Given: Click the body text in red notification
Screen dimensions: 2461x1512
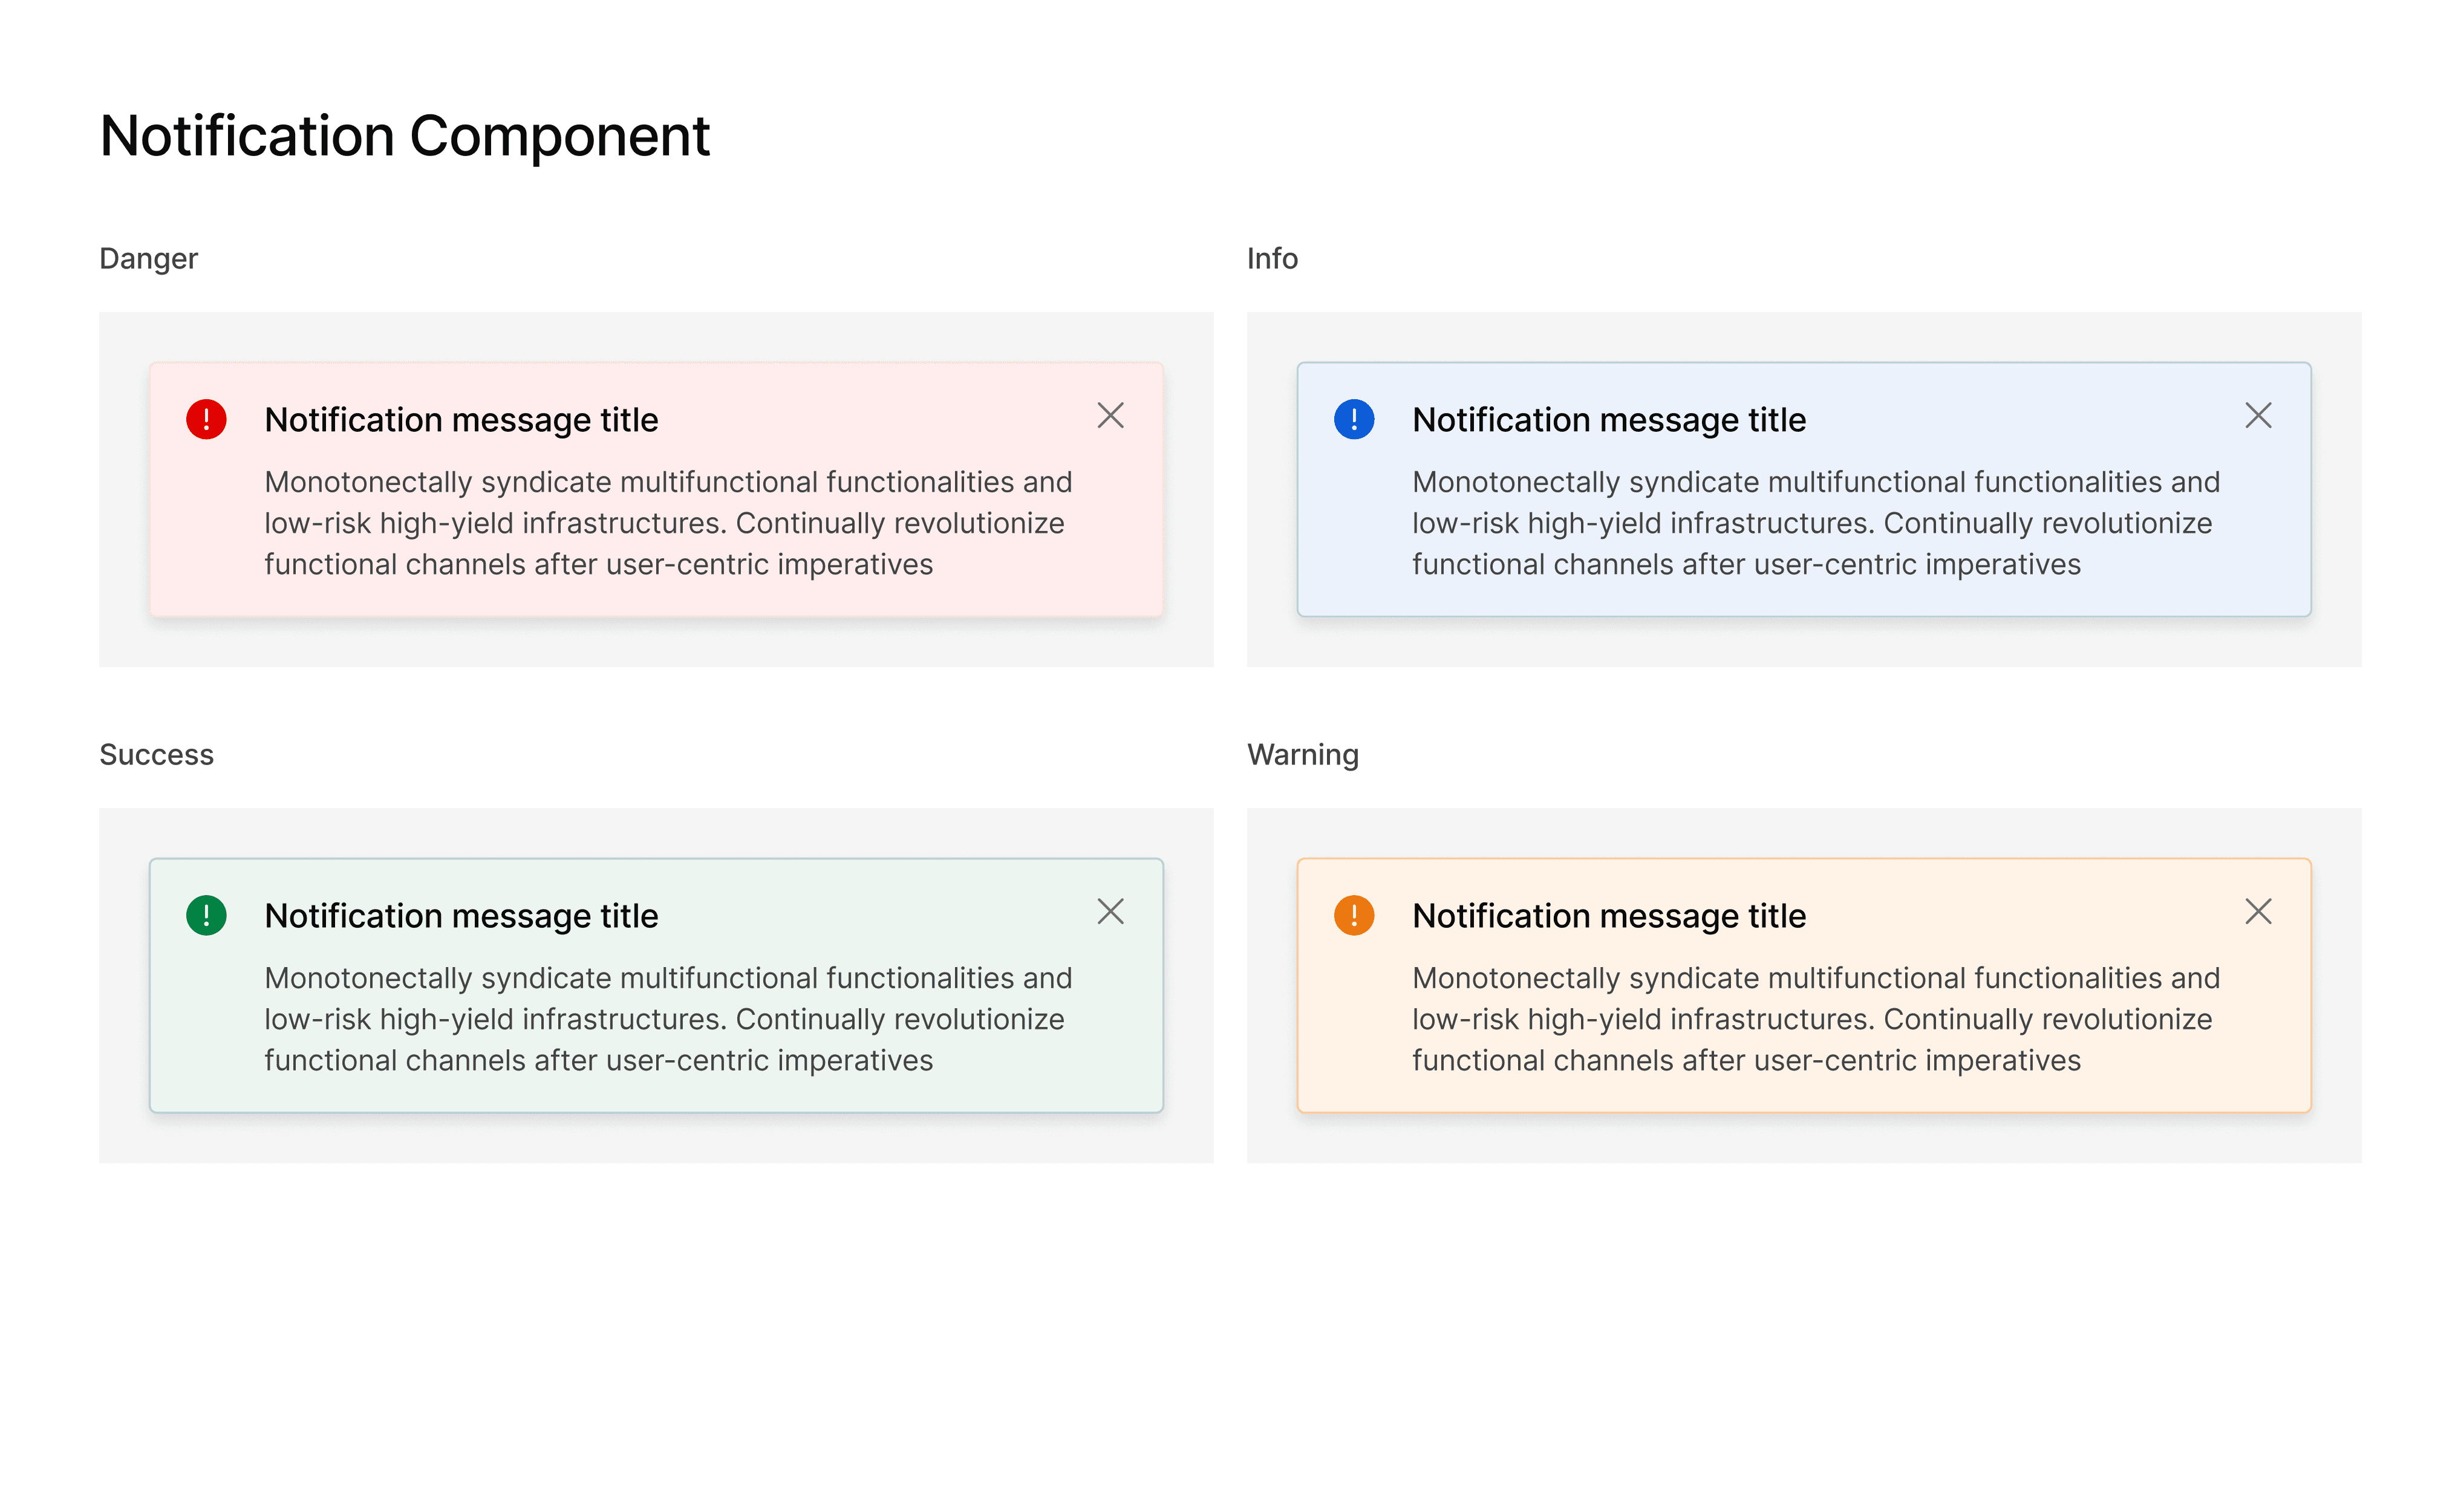Looking at the screenshot, I should 668,523.
